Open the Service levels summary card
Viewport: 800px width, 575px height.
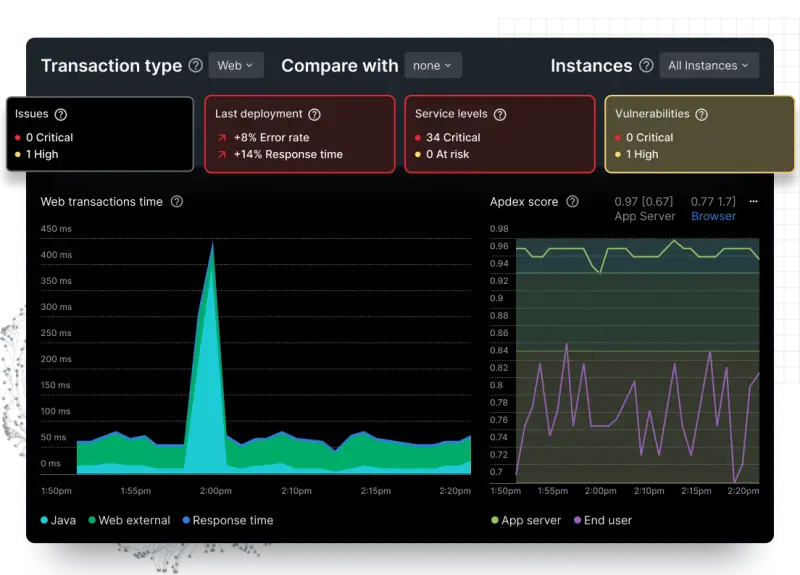pos(500,134)
